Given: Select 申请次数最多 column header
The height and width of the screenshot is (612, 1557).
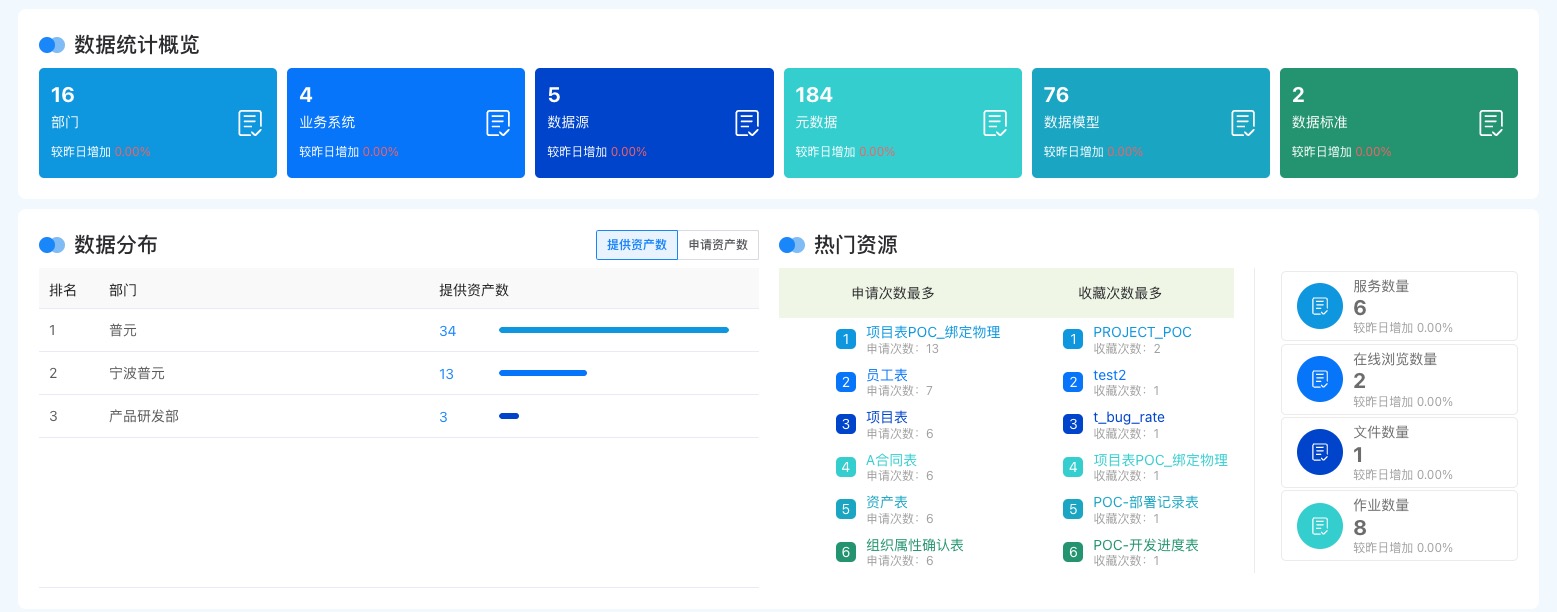Looking at the screenshot, I should click(893, 293).
